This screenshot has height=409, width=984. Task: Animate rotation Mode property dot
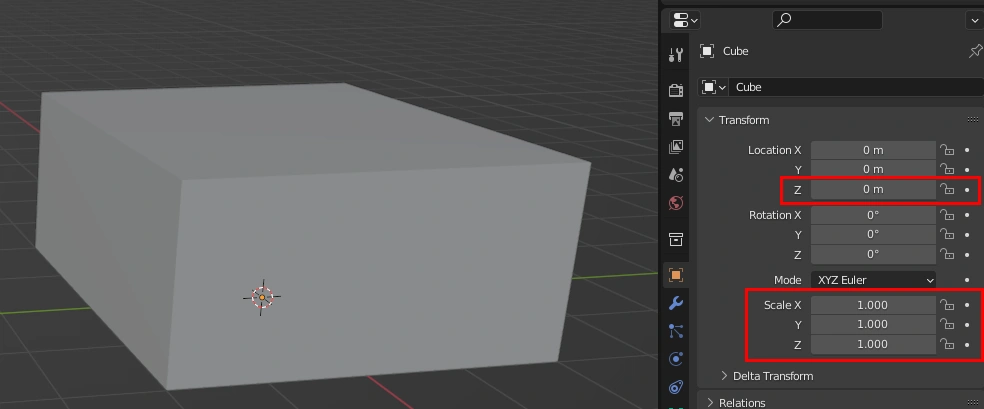click(x=967, y=280)
